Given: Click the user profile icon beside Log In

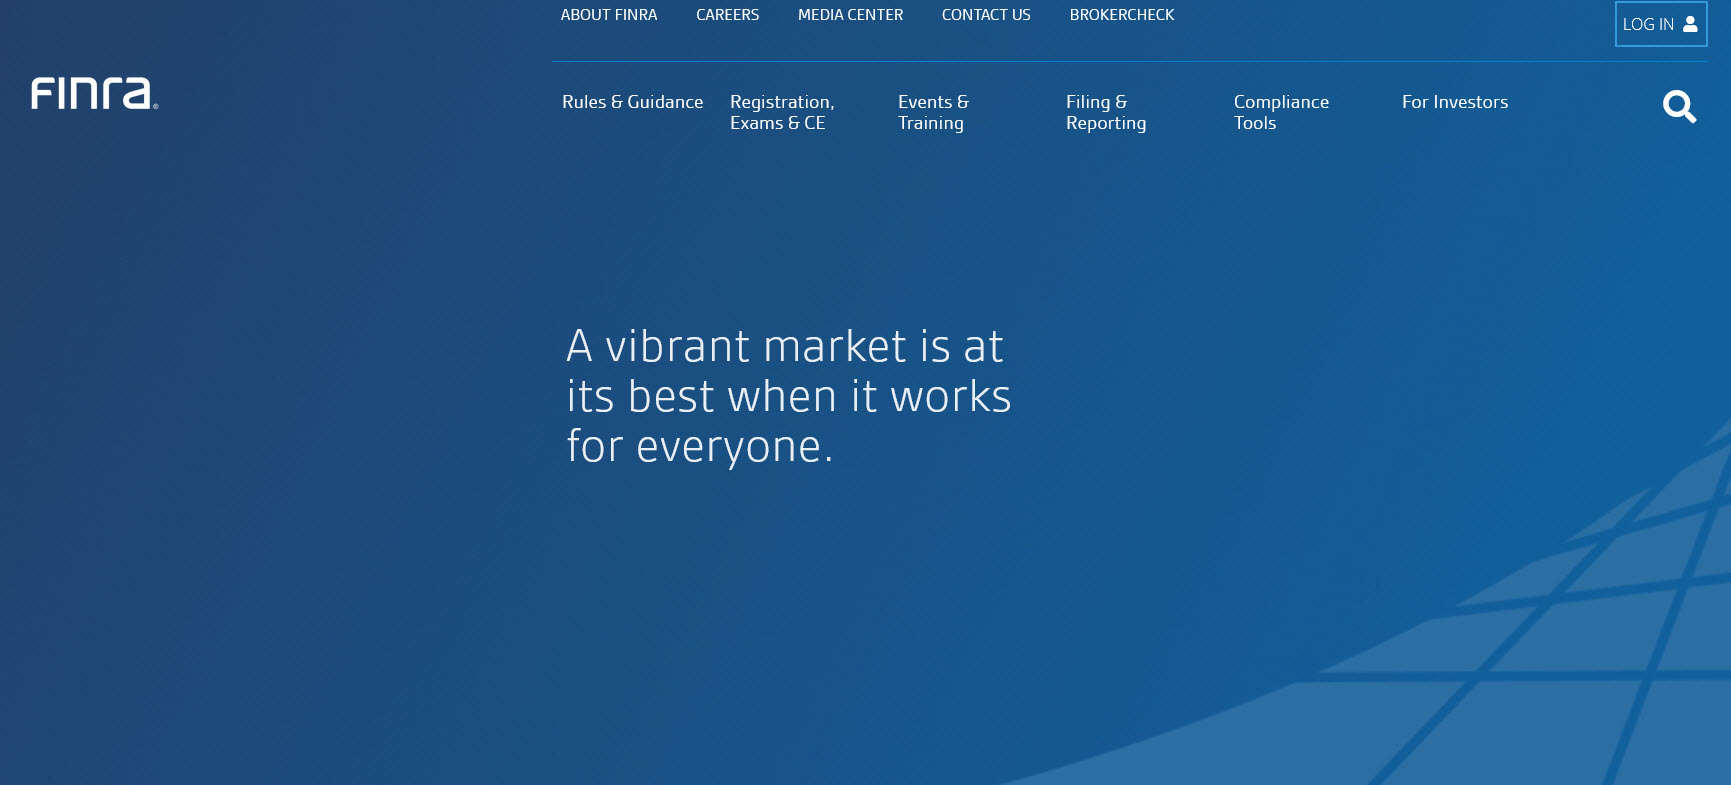Looking at the screenshot, I should (1690, 24).
